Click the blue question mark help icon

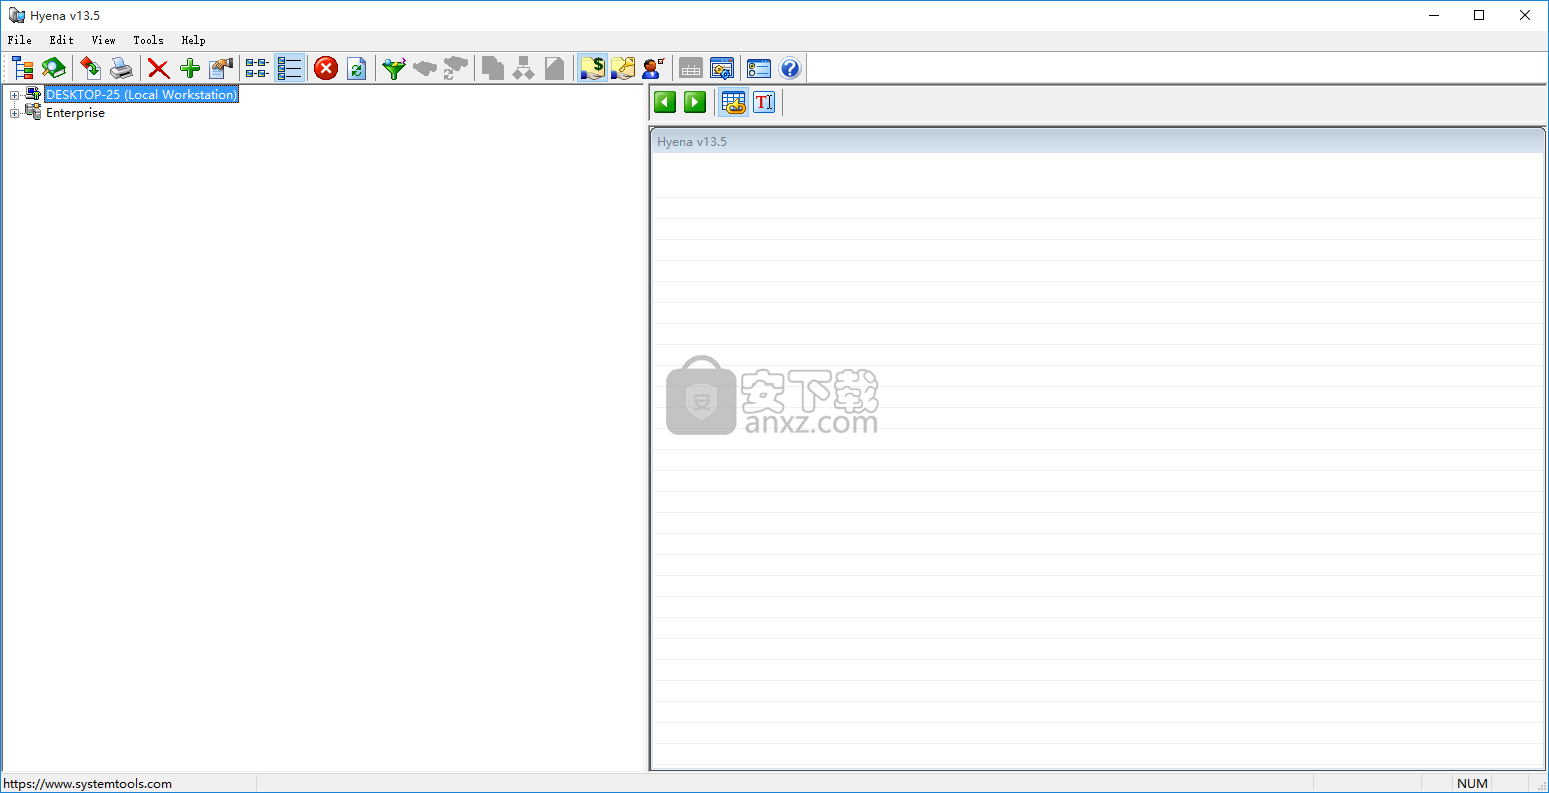(x=790, y=68)
